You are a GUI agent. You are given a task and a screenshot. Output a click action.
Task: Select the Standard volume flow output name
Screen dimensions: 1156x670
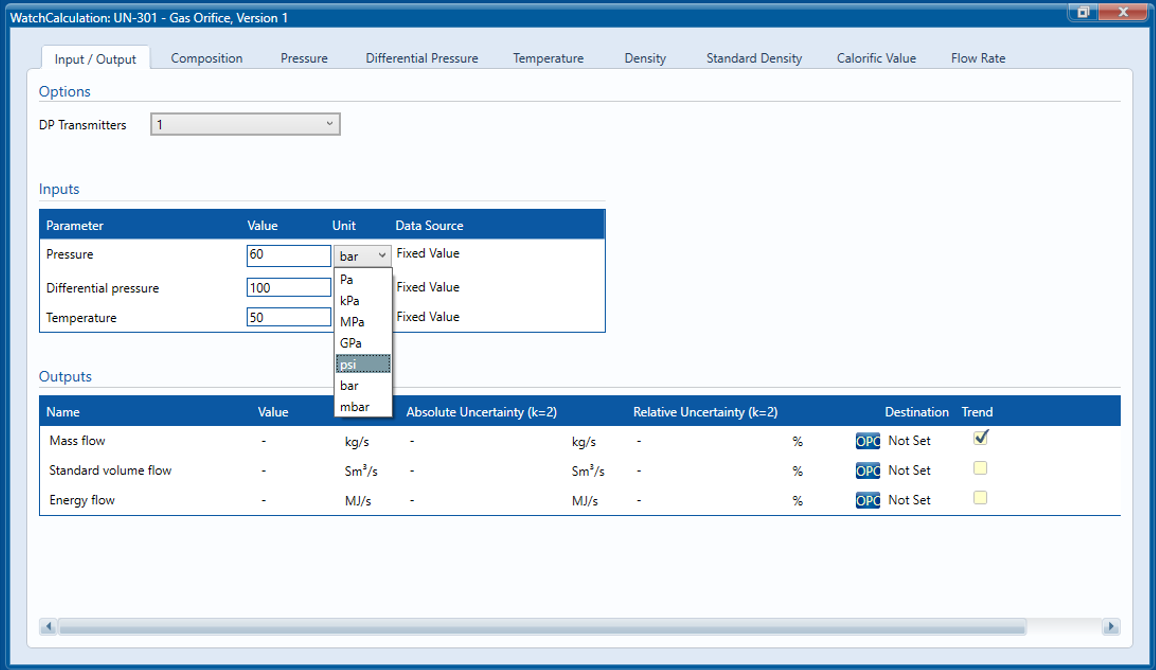coord(111,470)
